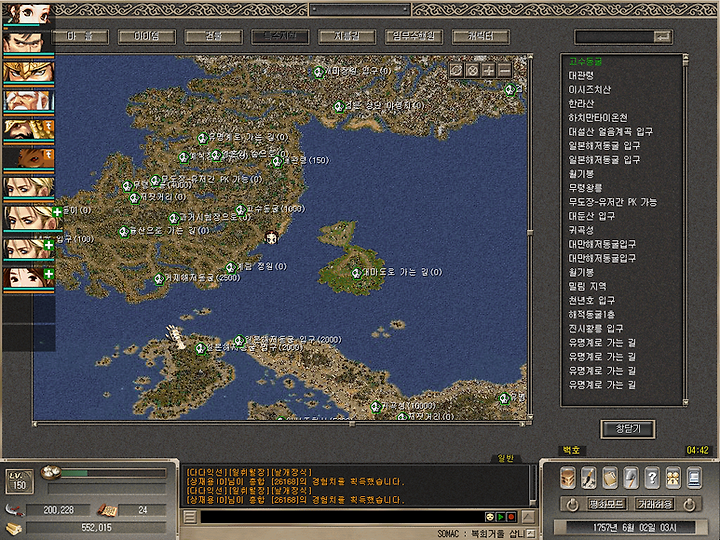Click the enter arrow beside the search field
This screenshot has height=540, width=720.
point(663,37)
